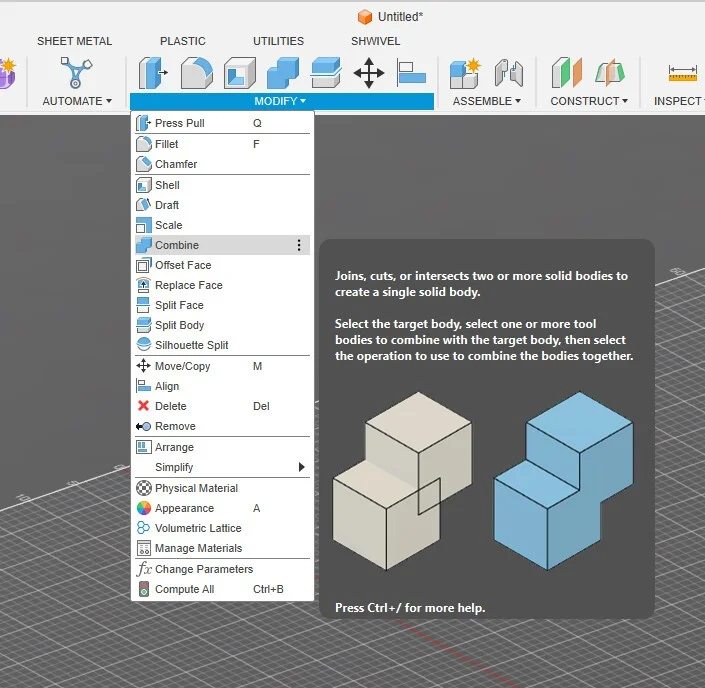Click the Align toolbar icon
Image resolution: width=705 pixels, height=688 pixels.
tap(411, 72)
